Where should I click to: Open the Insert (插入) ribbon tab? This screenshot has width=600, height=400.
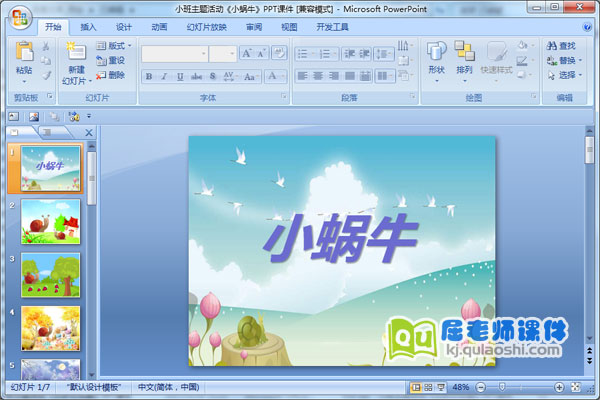click(x=88, y=27)
